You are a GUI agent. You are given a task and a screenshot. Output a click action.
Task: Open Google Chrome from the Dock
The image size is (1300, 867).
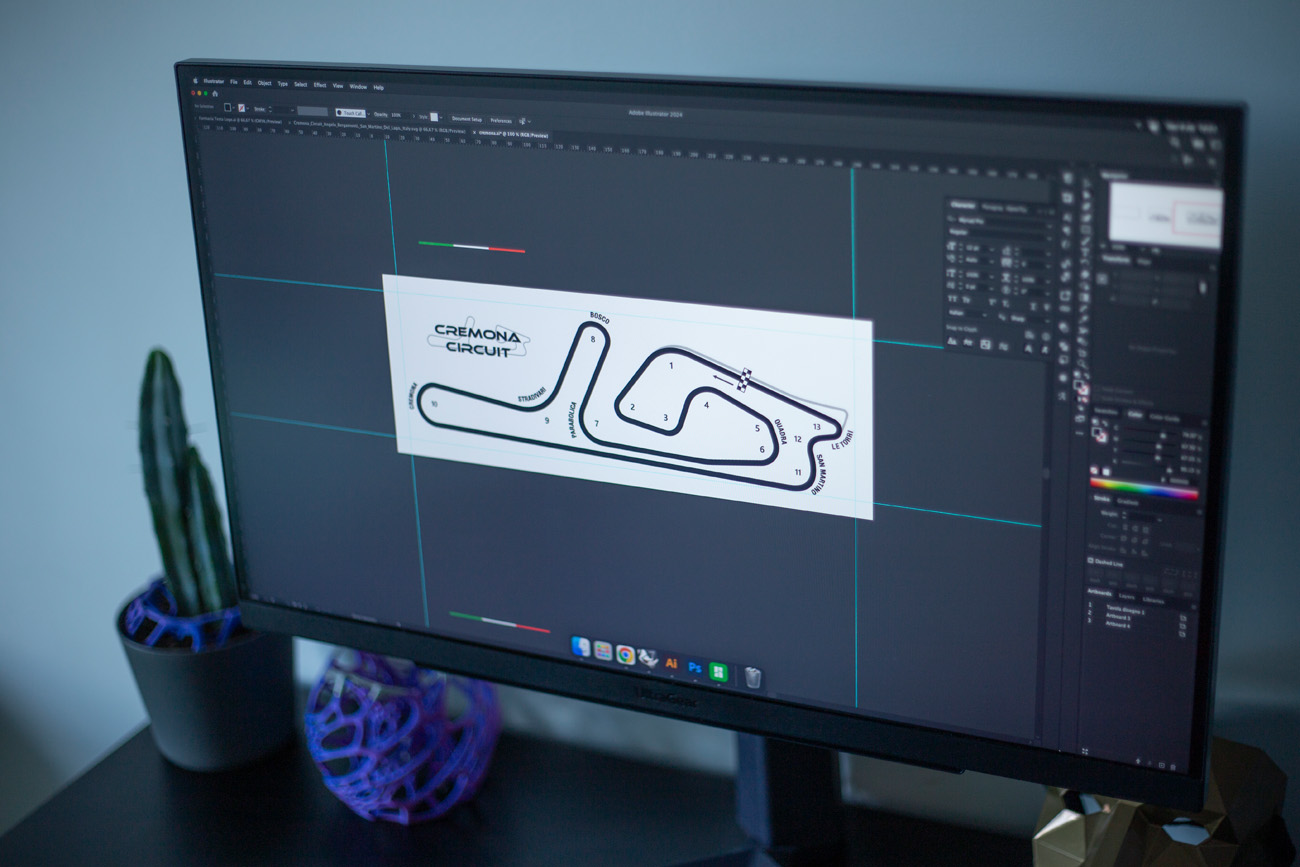point(625,655)
